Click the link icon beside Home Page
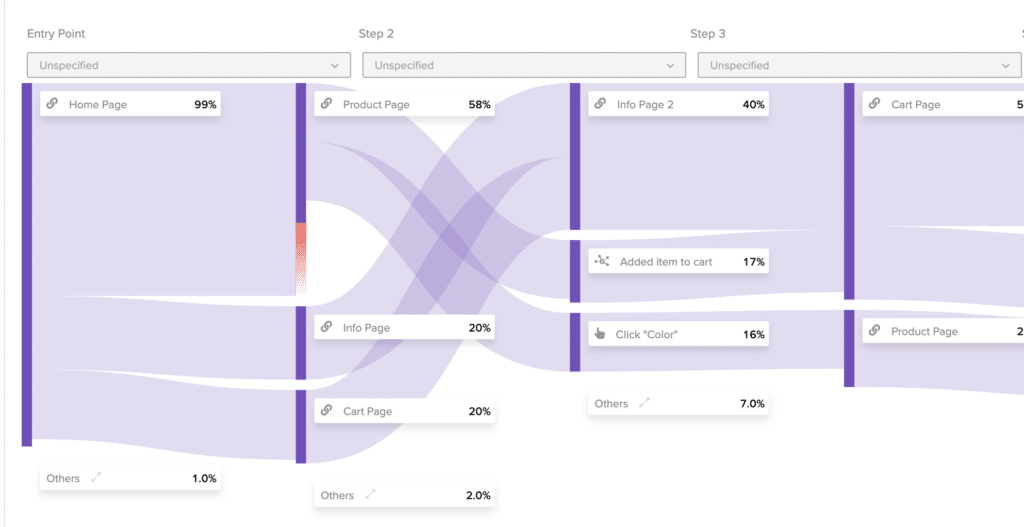This screenshot has width=1024, height=527. click(52, 103)
